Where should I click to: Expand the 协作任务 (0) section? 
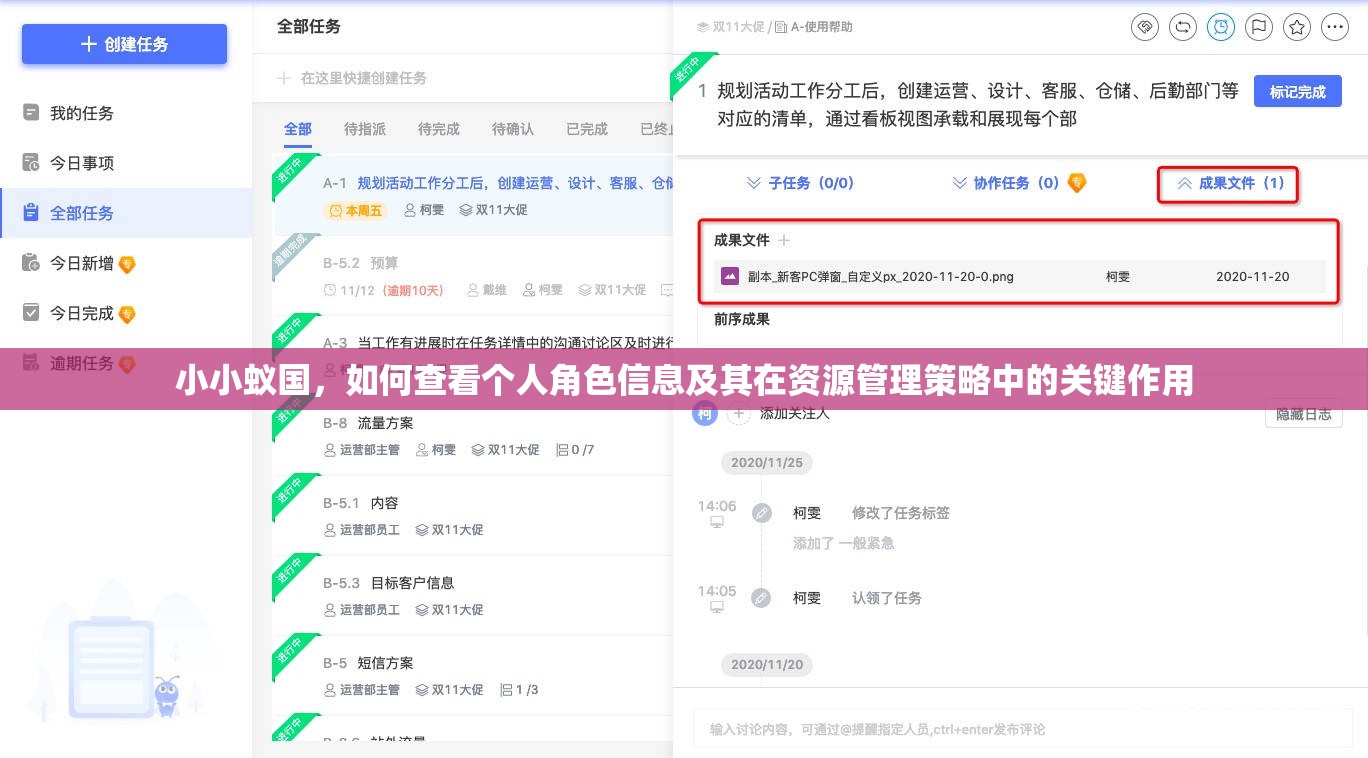point(1006,183)
